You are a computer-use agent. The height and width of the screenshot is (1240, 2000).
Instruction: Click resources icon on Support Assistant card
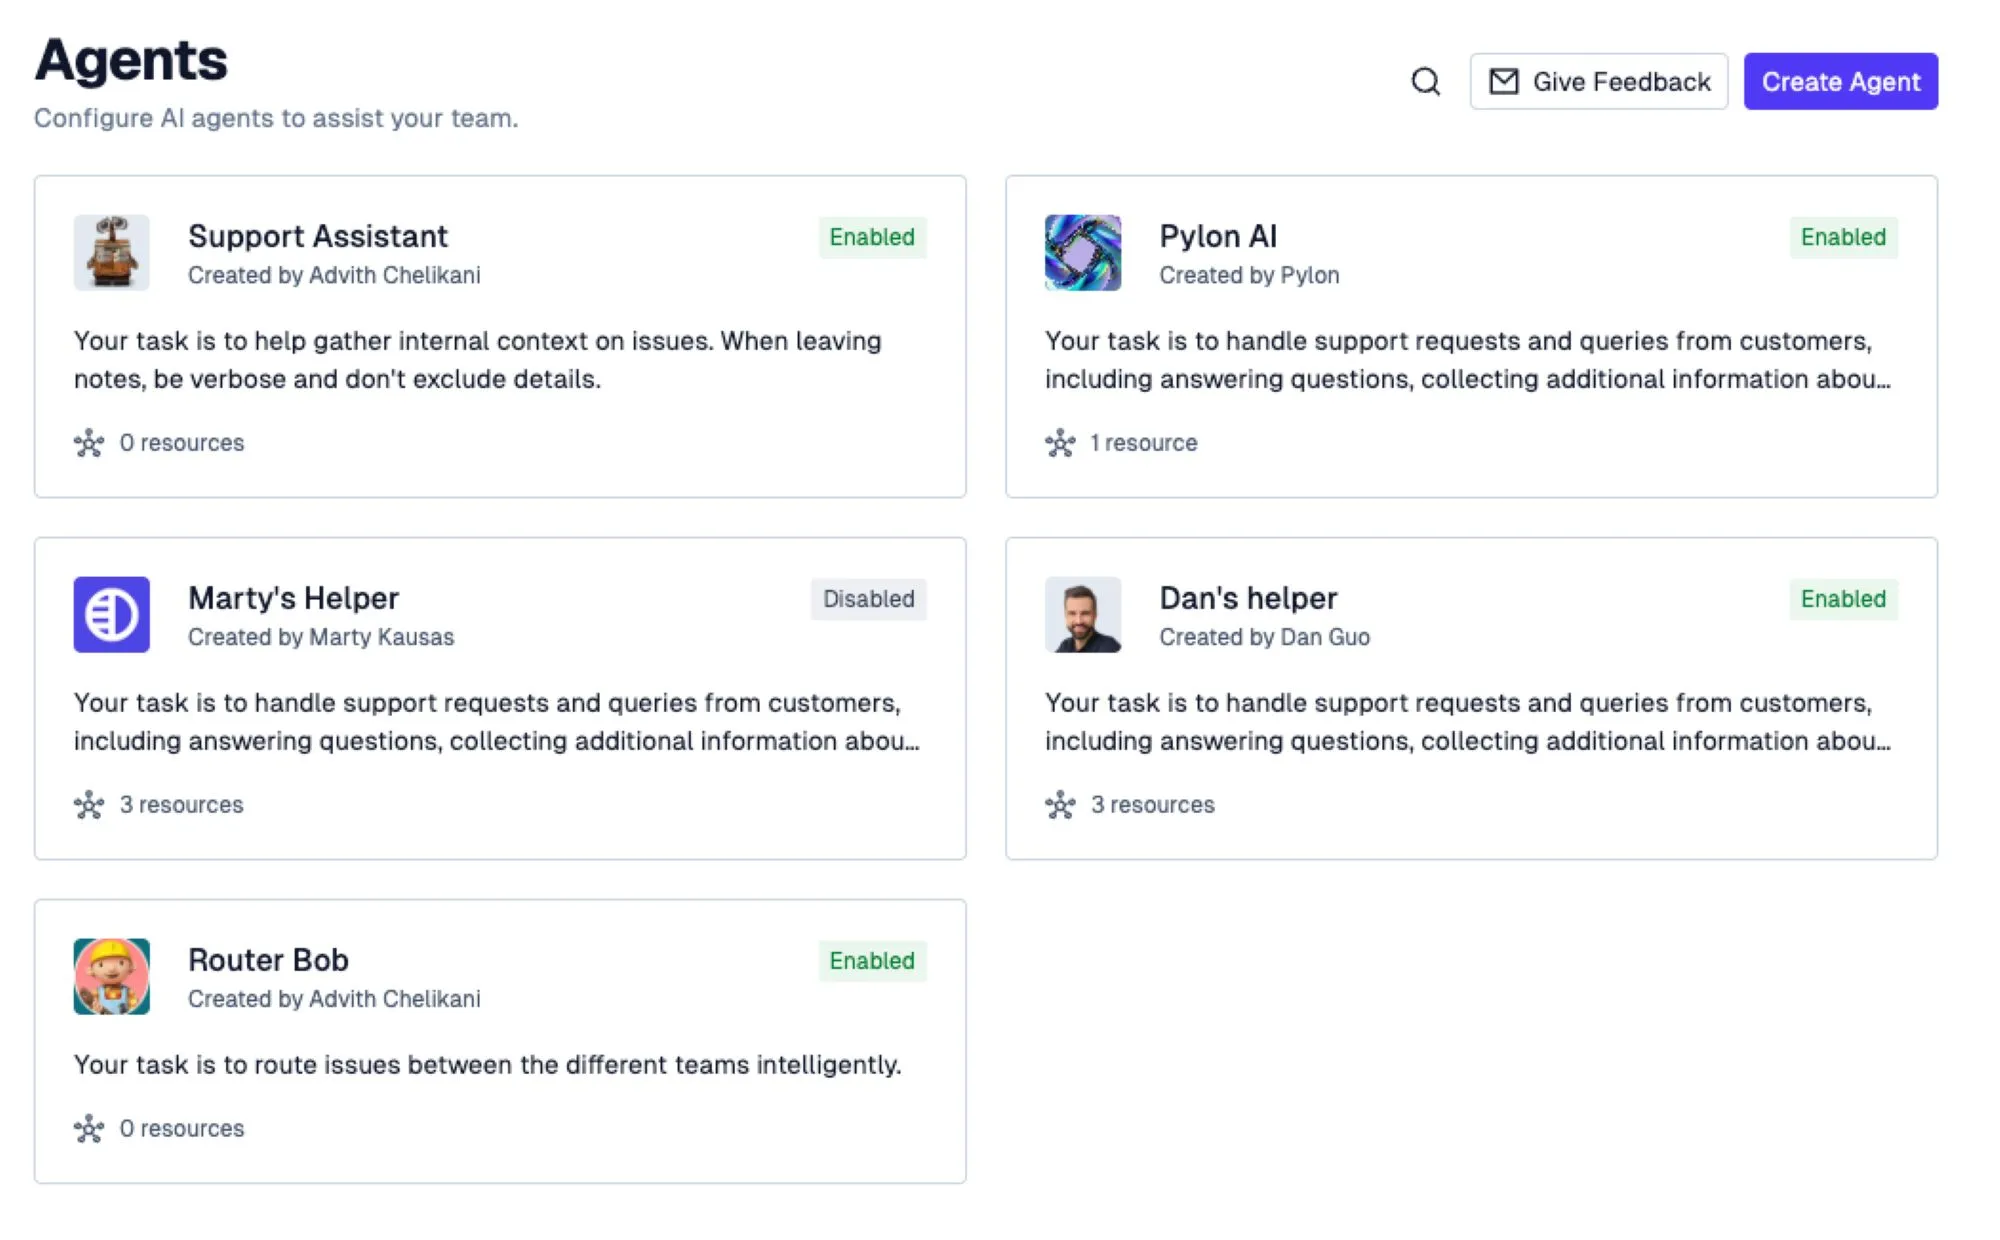click(89, 443)
